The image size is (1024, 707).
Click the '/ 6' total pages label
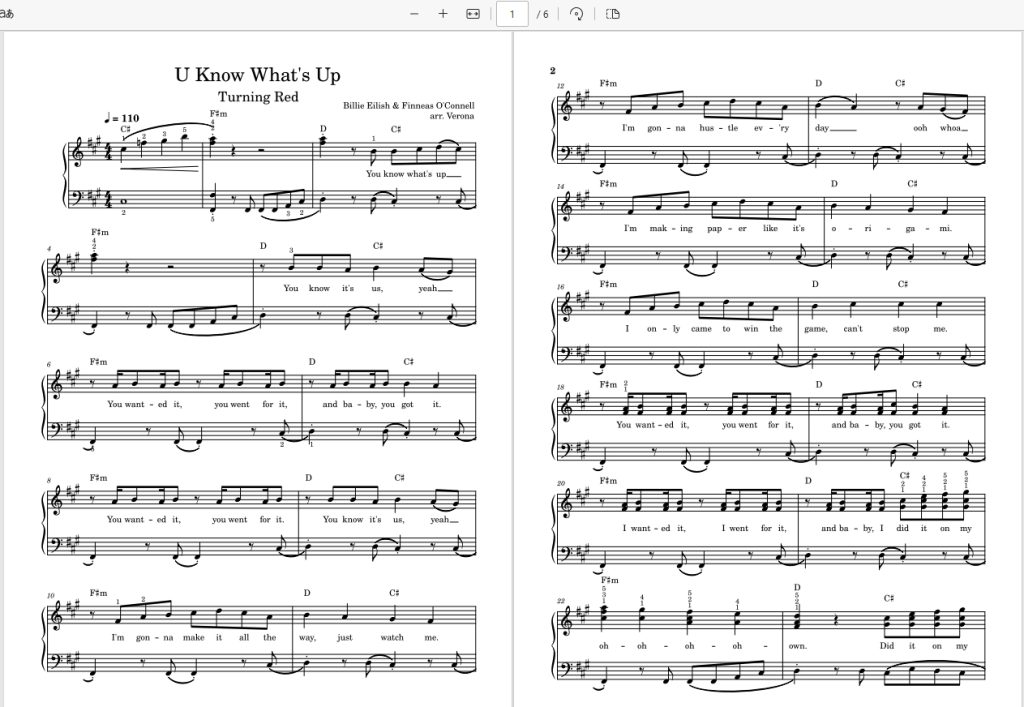[542, 14]
